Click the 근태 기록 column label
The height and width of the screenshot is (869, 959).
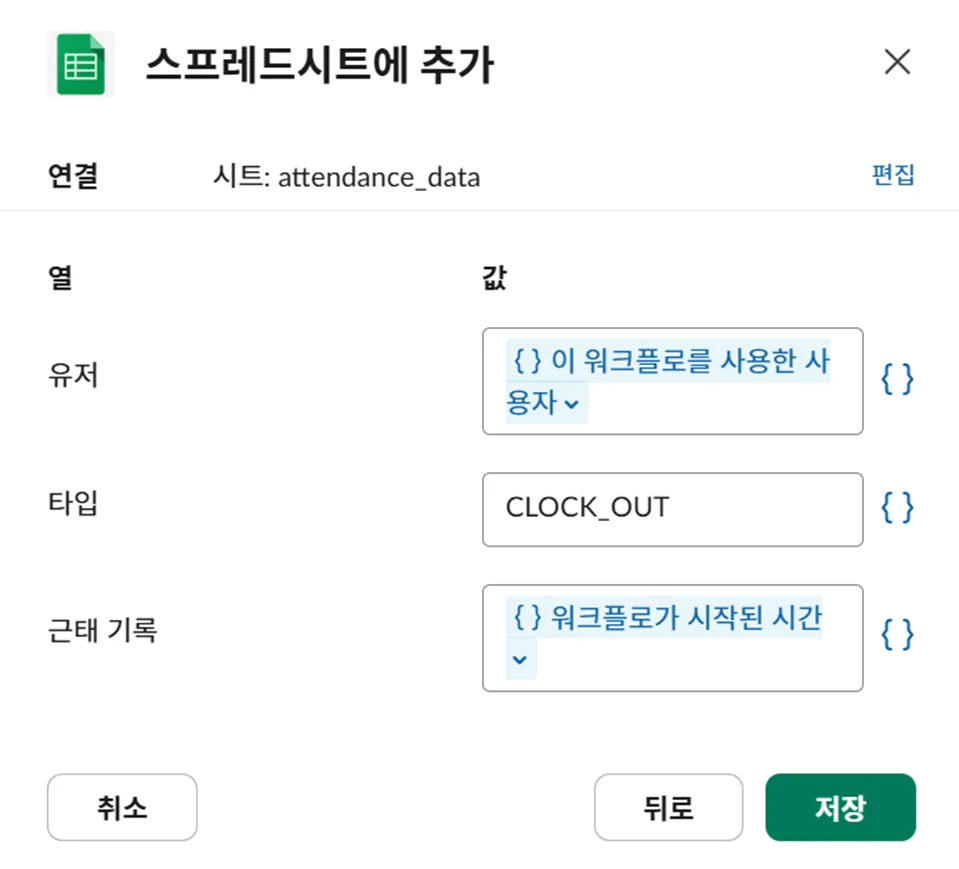click(x=103, y=630)
